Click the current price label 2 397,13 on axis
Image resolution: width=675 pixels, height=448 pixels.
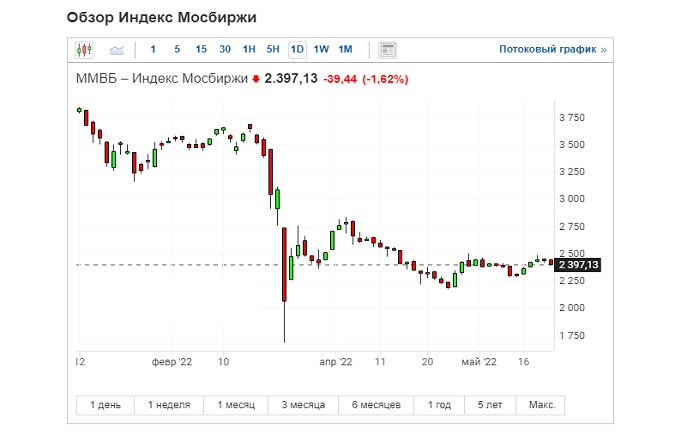[578, 265]
